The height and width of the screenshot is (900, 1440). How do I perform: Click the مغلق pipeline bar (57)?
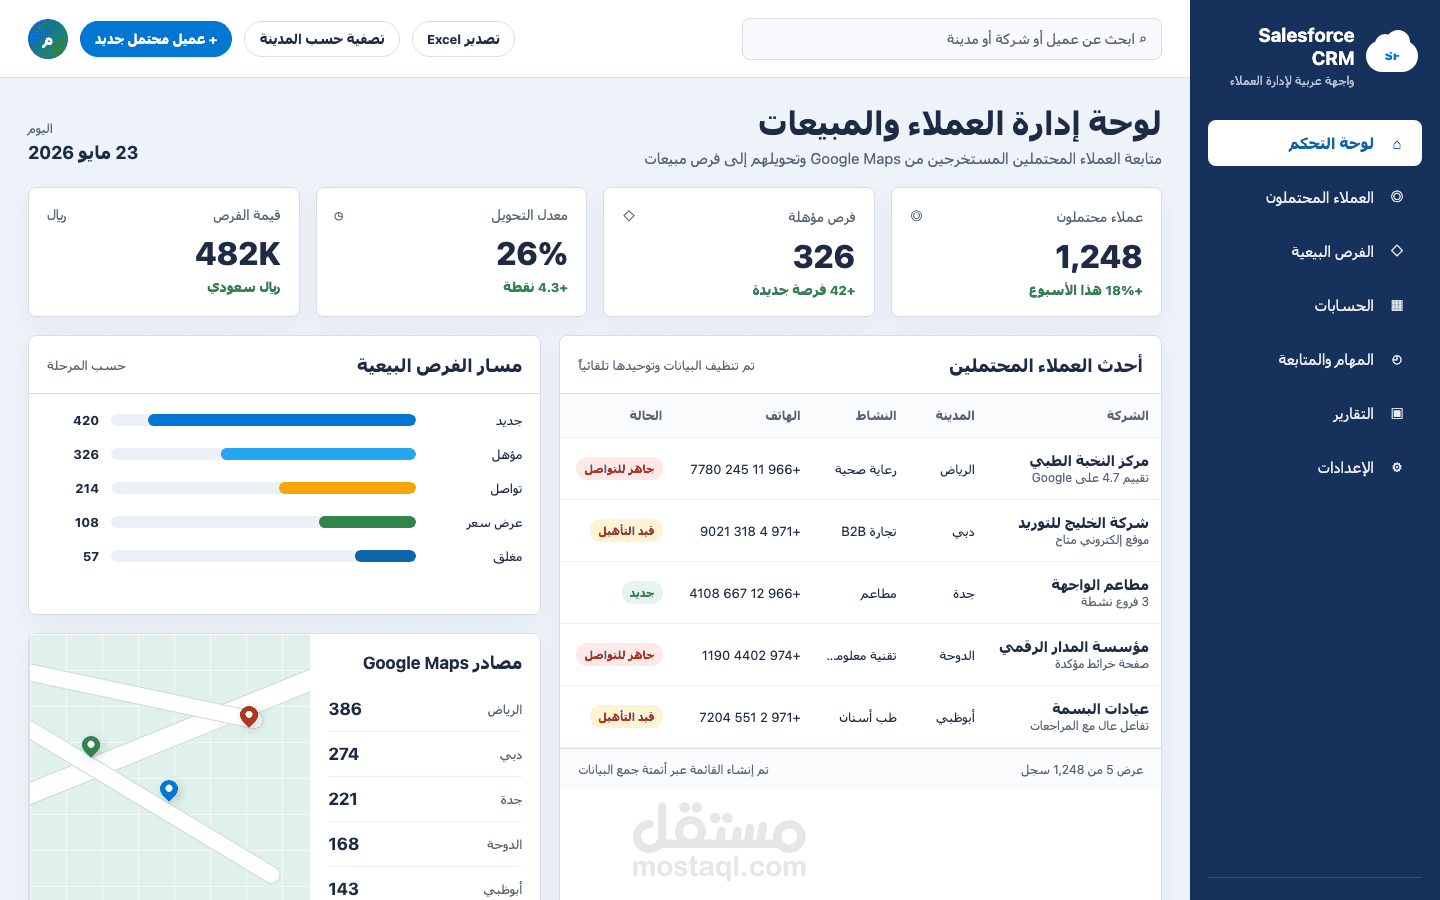[x=385, y=556]
